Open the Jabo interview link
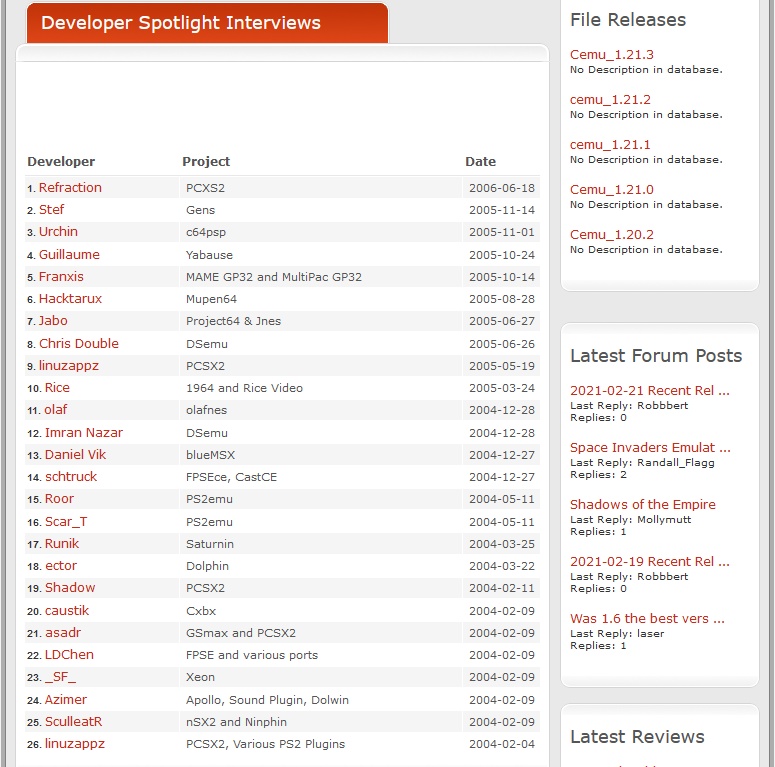The height and width of the screenshot is (767, 775). 53,321
